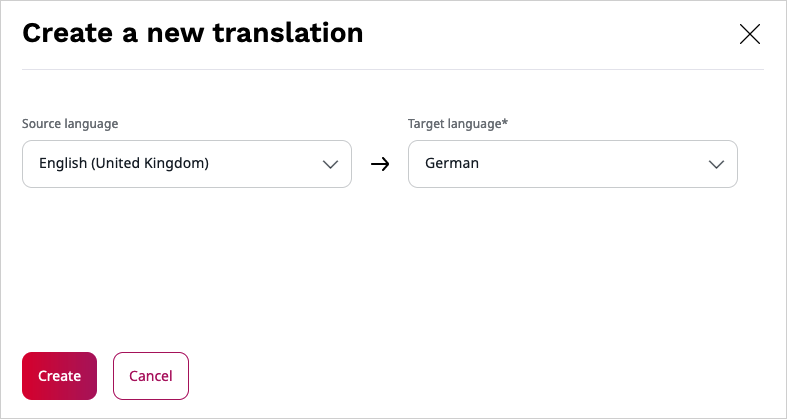Click the Target language label
Screen dimensions: 787x419
(455, 124)
